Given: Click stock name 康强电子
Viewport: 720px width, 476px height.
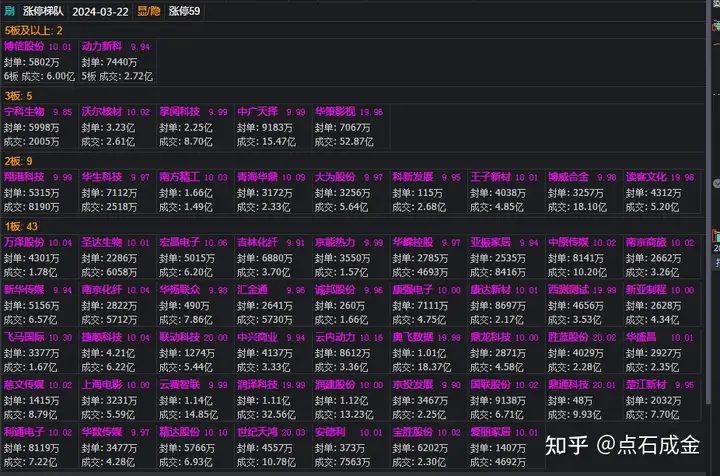Looking at the screenshot, I should coord(412,290).
